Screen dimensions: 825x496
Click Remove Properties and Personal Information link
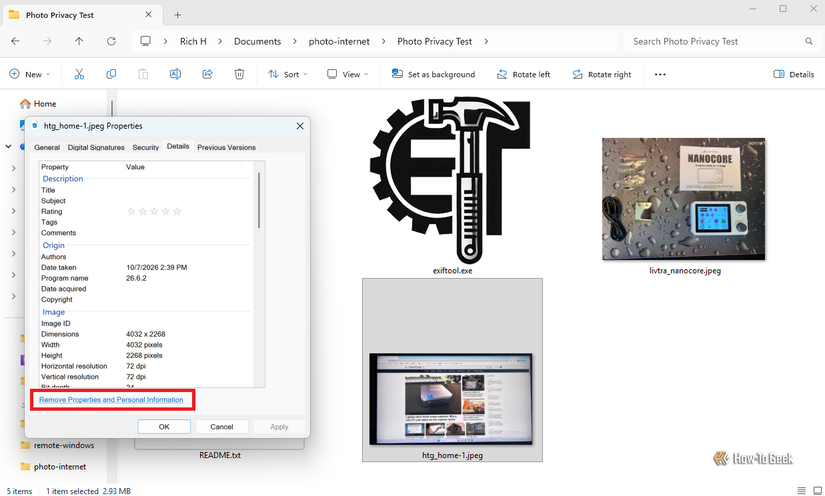pyautogui.click(x=111, y=400)
